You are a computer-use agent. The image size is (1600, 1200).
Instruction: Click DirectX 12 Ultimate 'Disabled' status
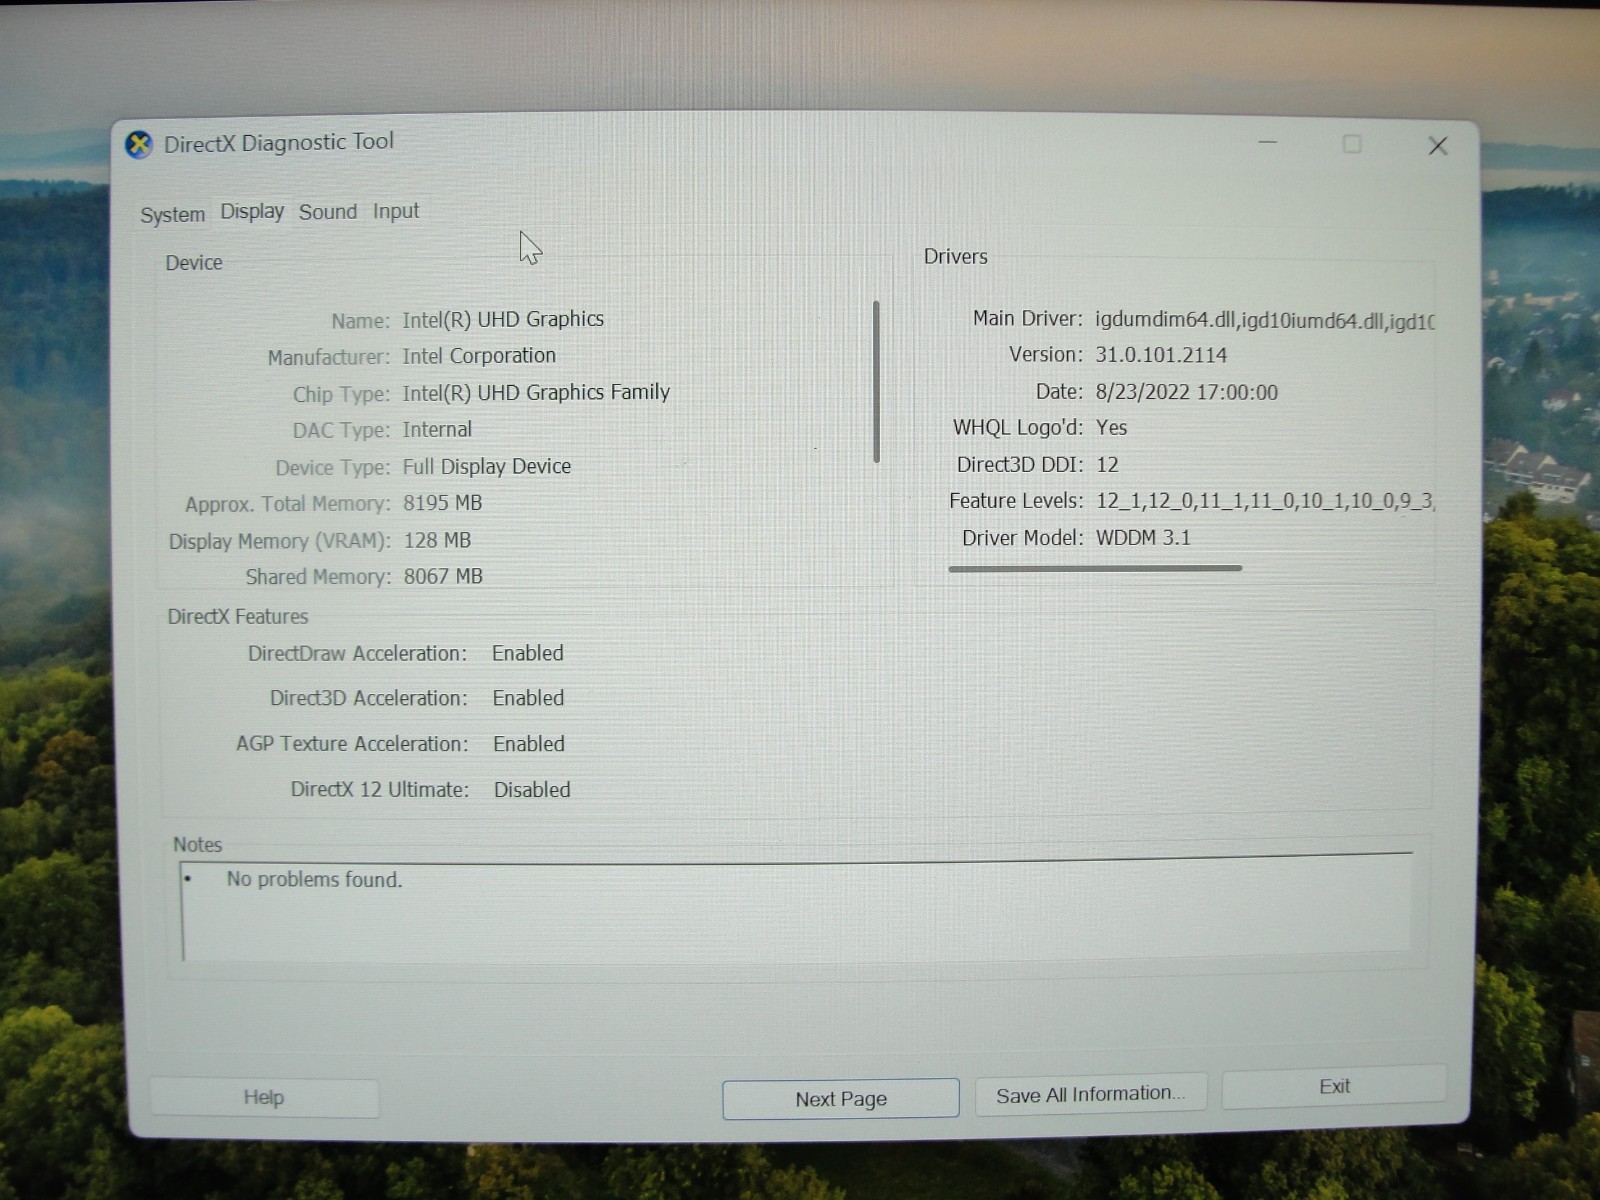[x=532, y=790]
